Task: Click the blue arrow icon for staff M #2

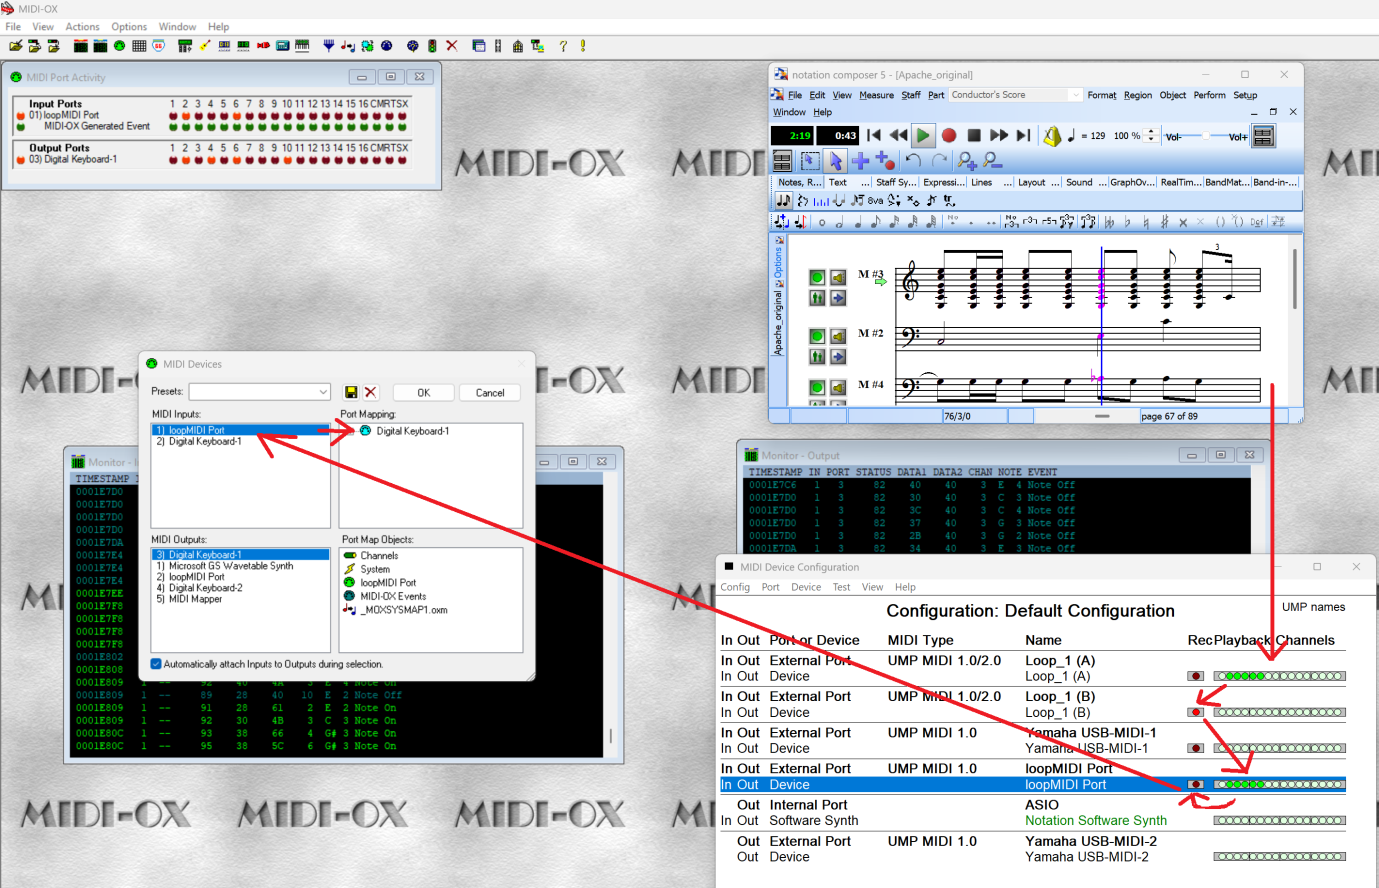Action: click(838, 356)
